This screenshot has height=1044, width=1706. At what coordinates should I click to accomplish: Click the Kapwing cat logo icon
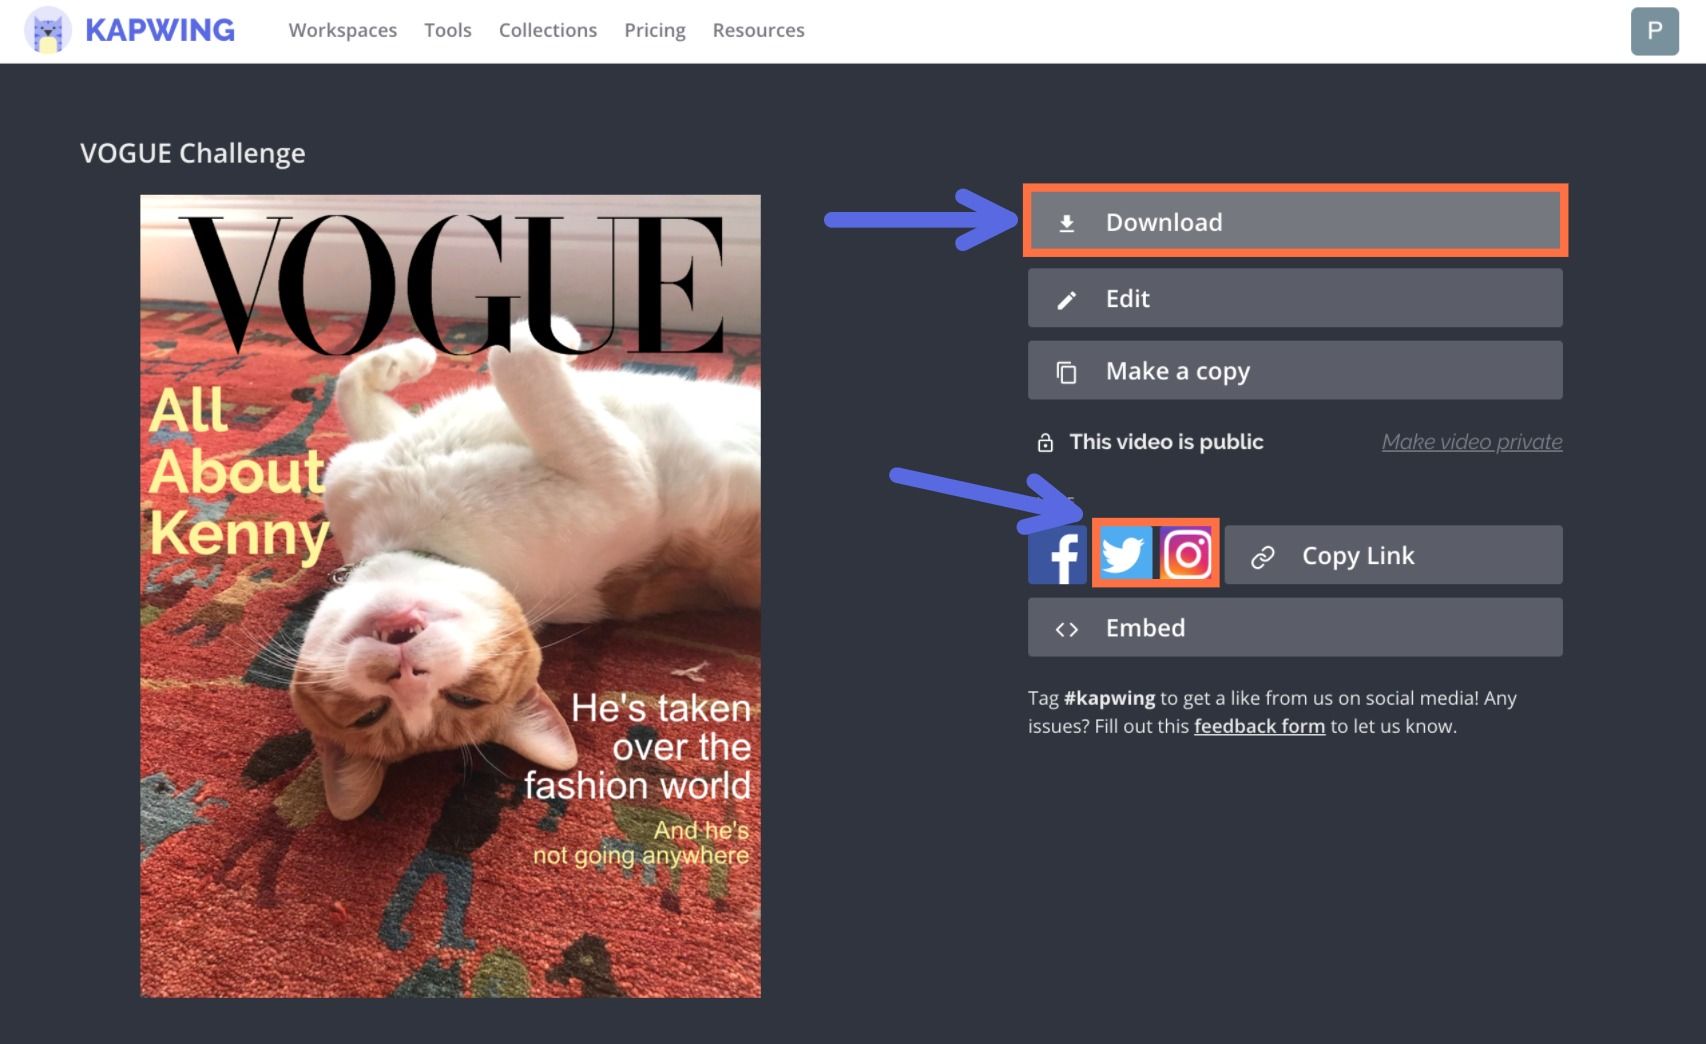tap(47, 31)
